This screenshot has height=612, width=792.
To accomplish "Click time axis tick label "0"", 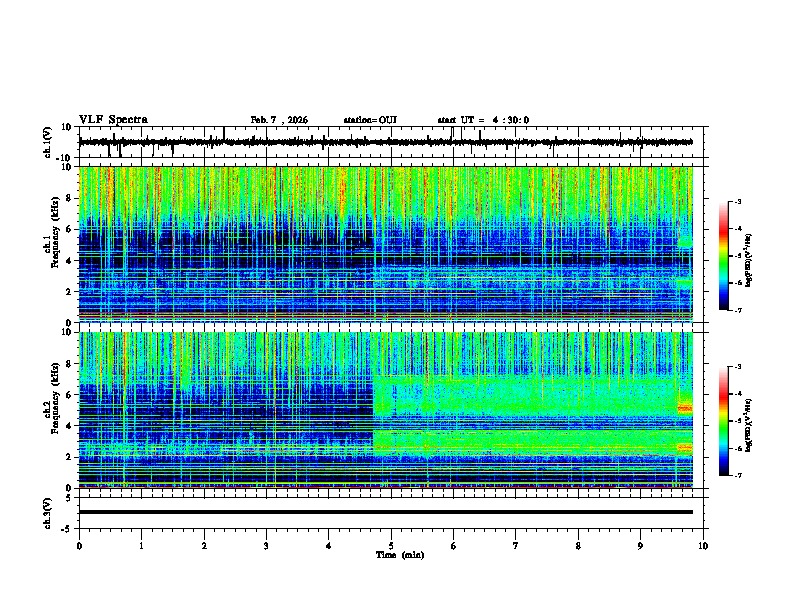I will click(79, 546).
